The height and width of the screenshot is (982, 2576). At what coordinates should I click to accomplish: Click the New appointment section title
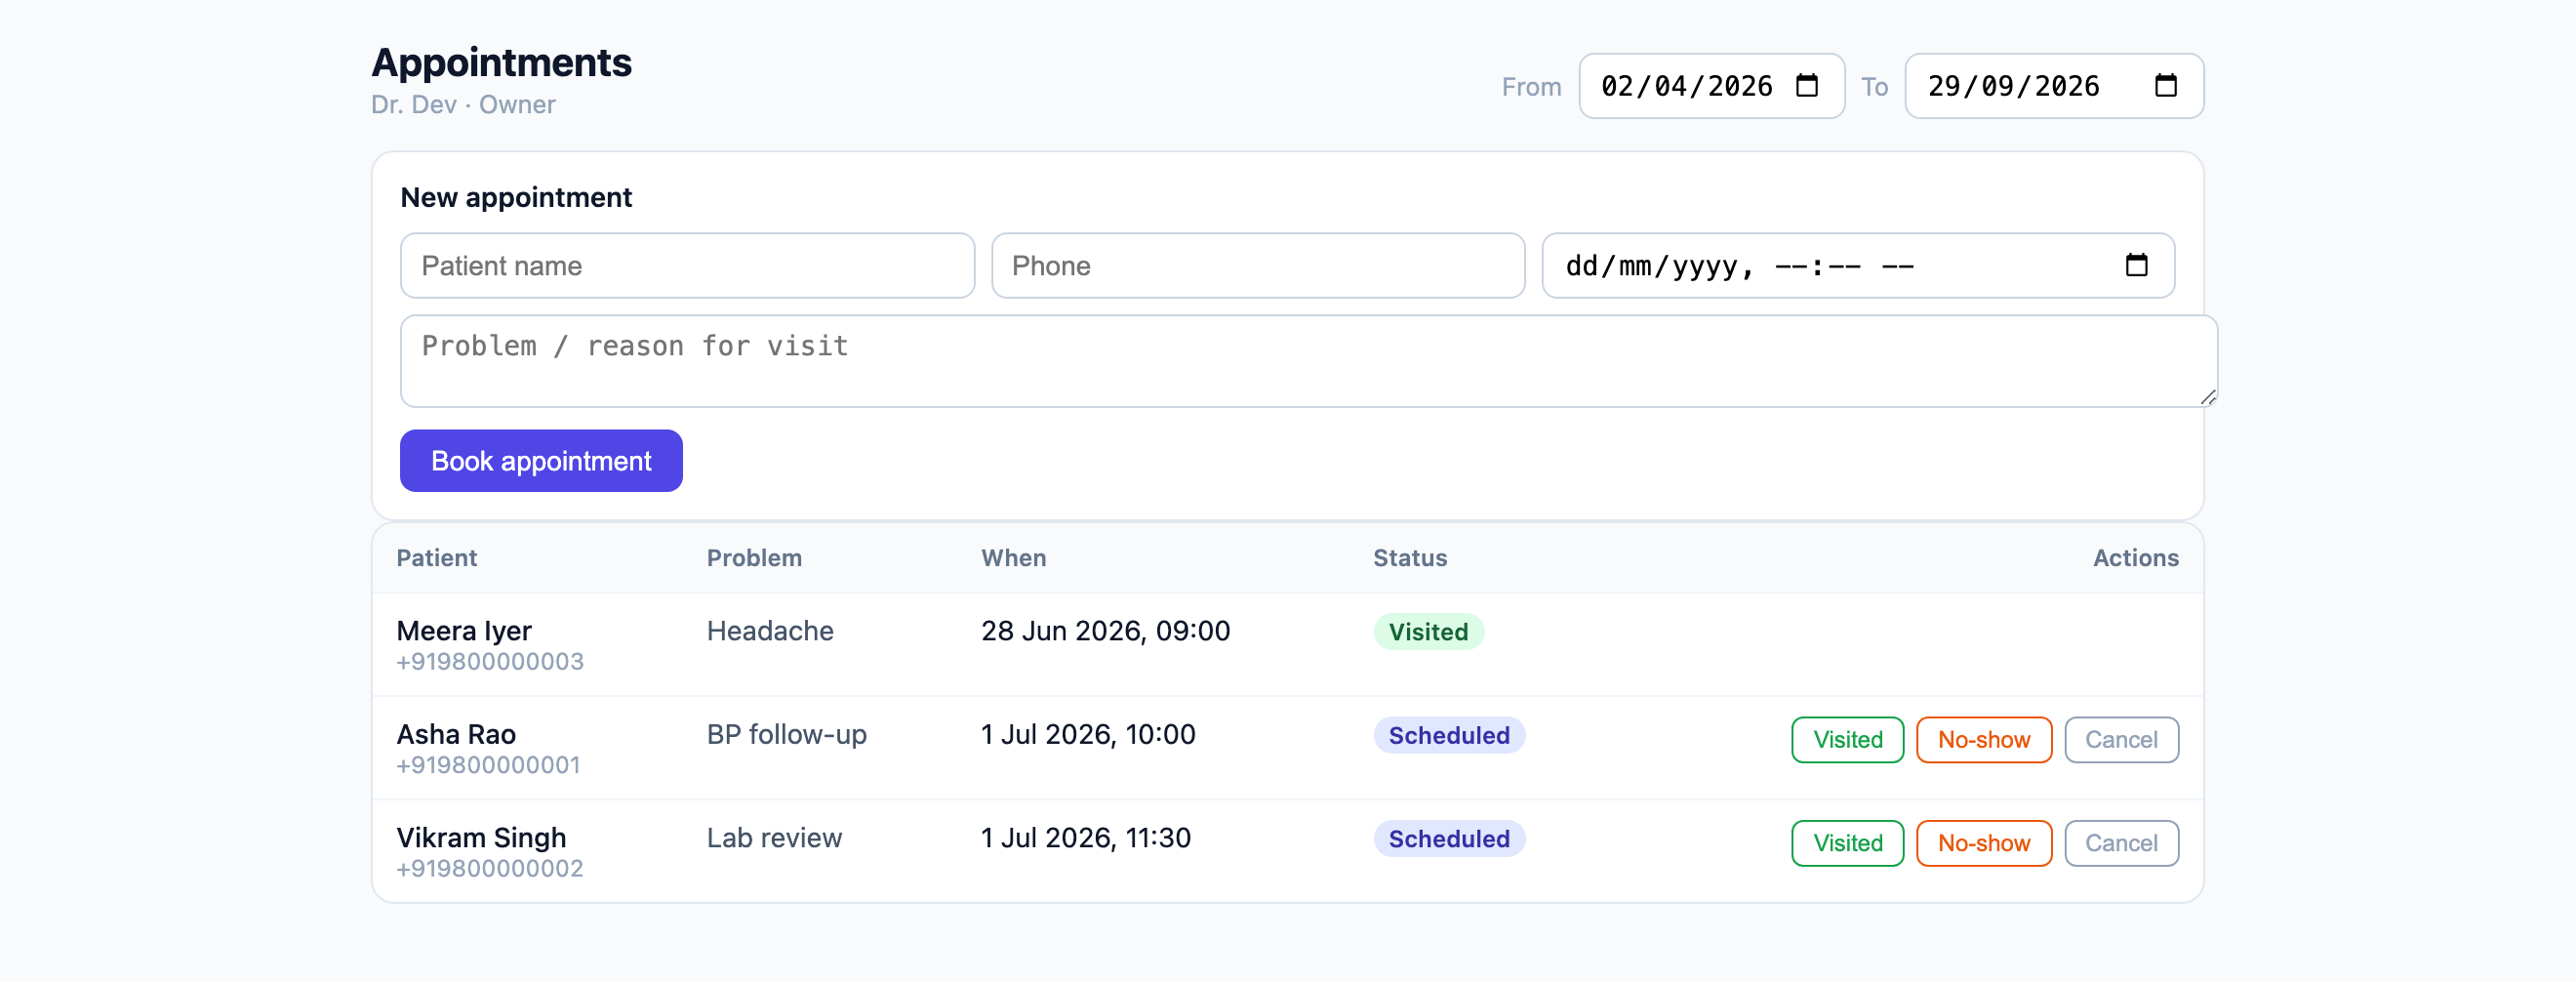click(x=516, y=198)
